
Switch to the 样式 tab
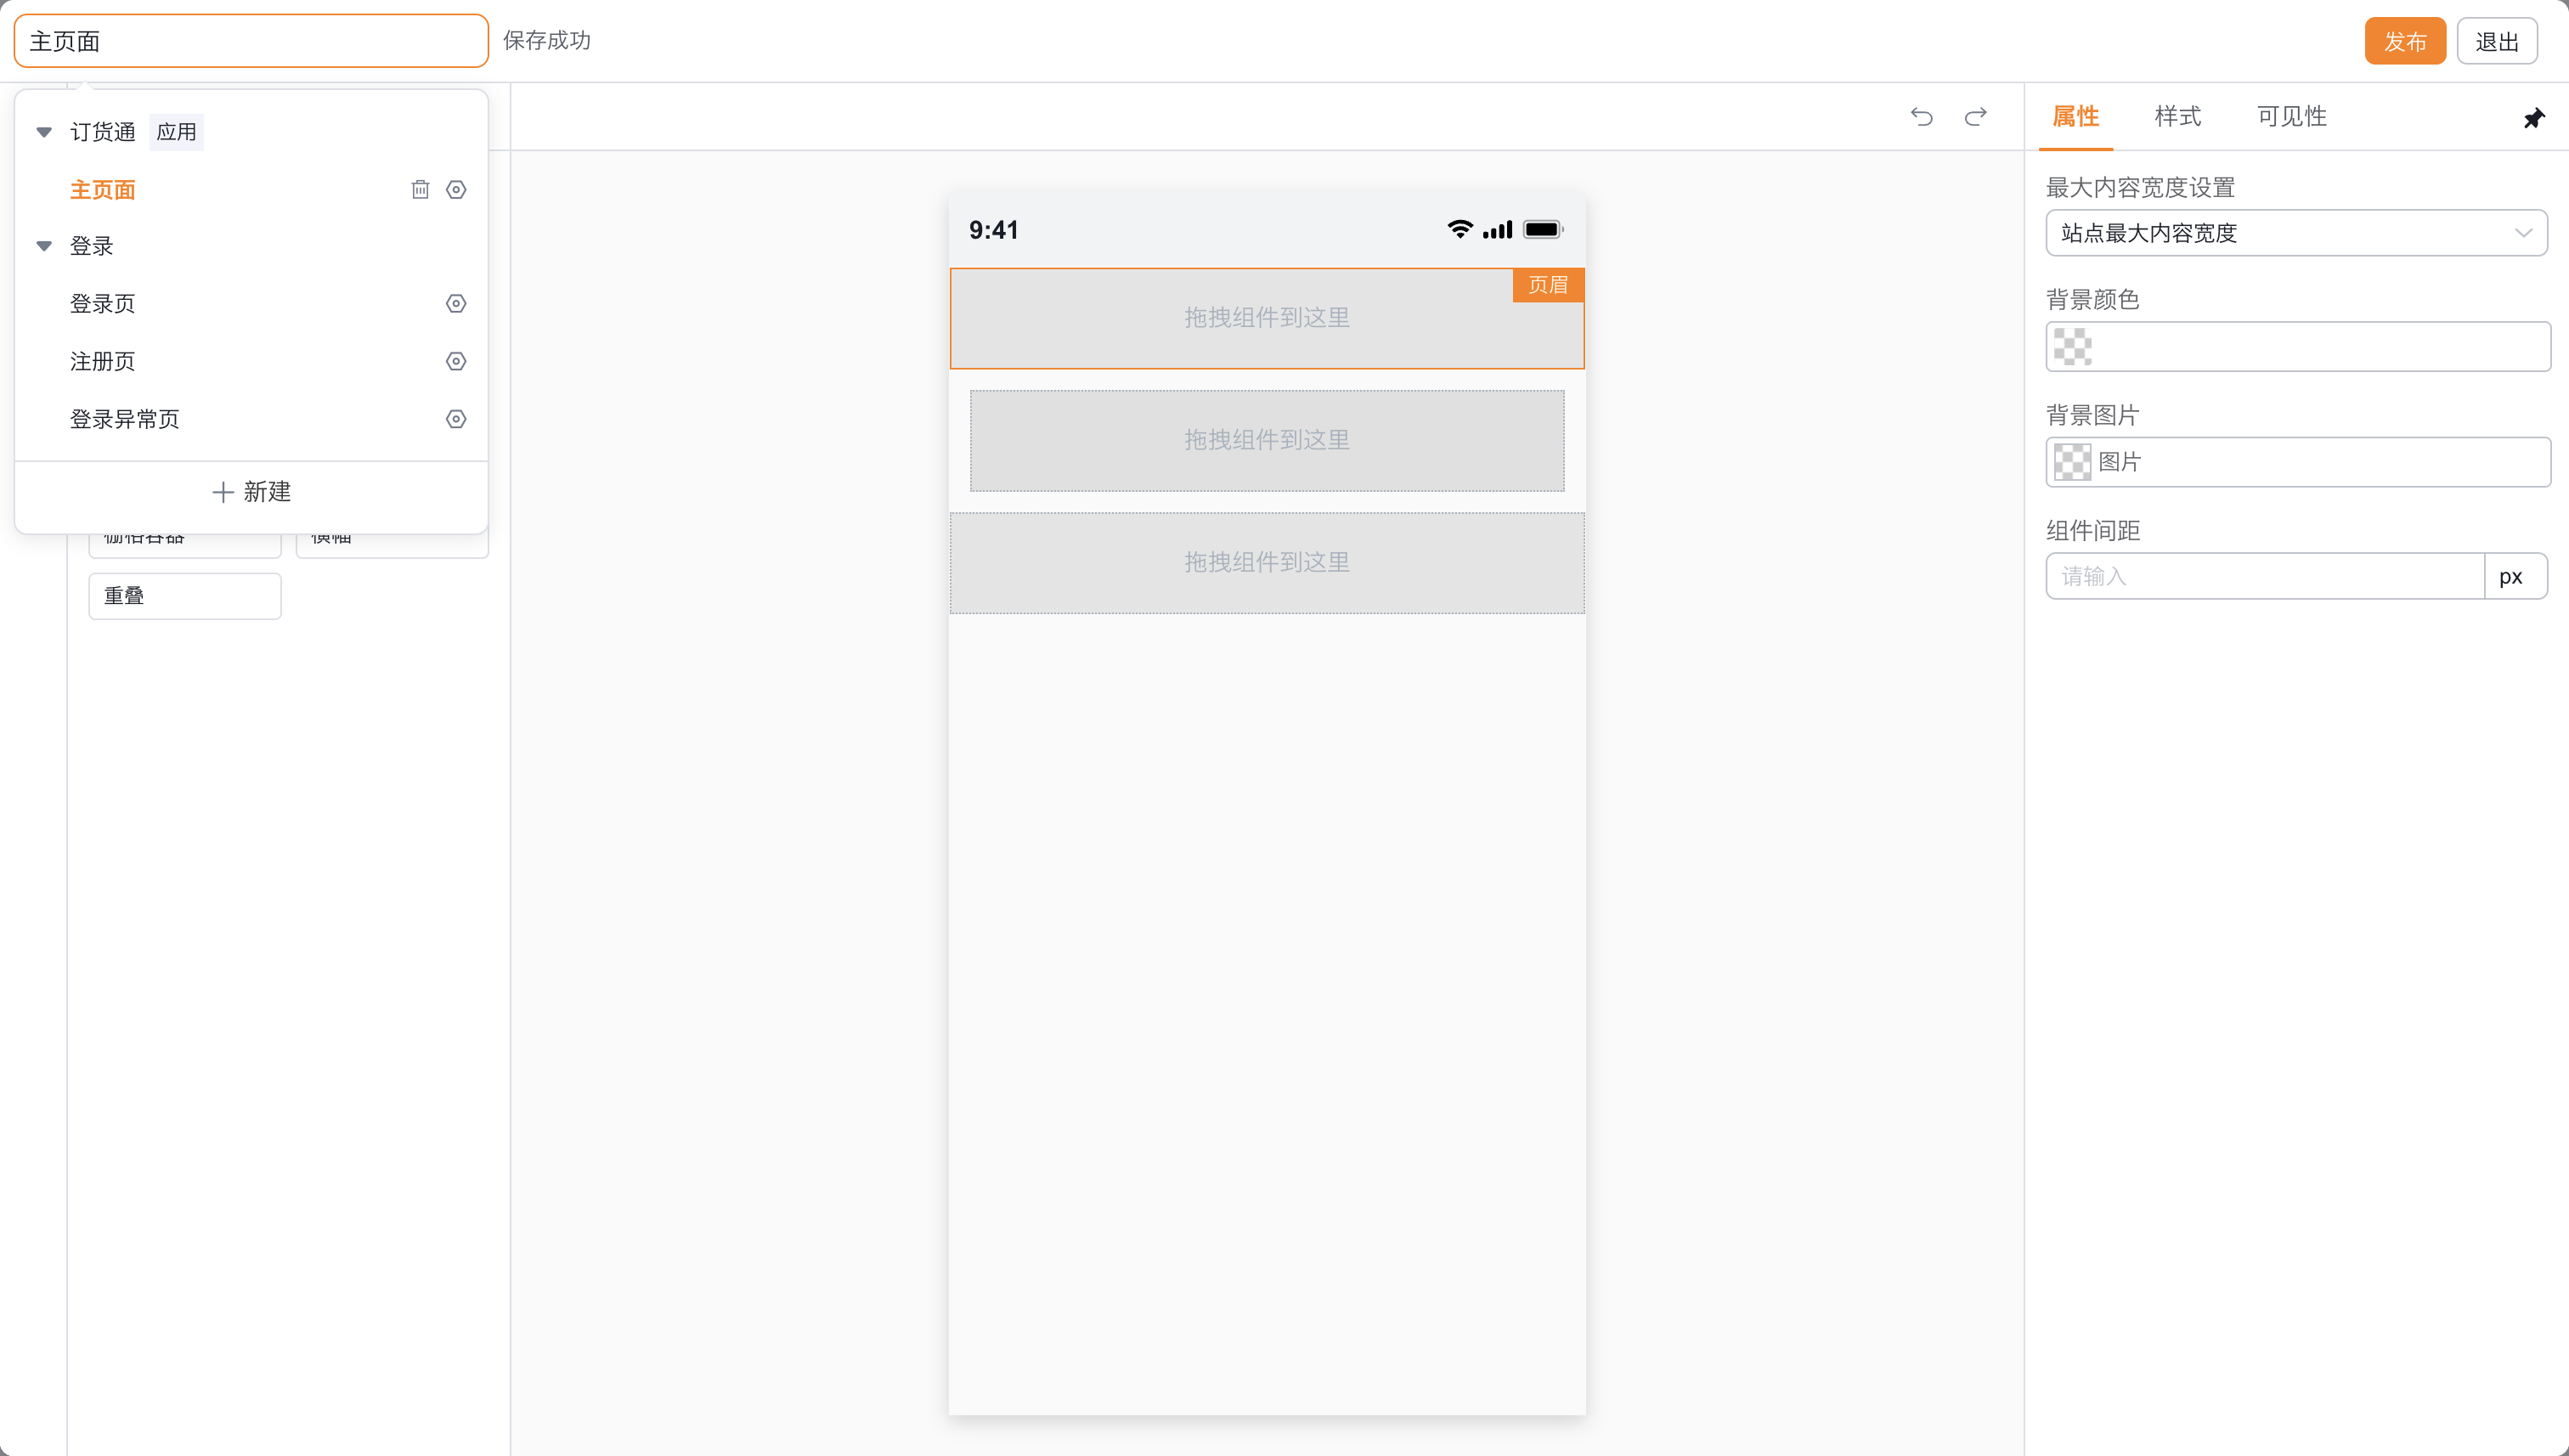point(2177,116)
